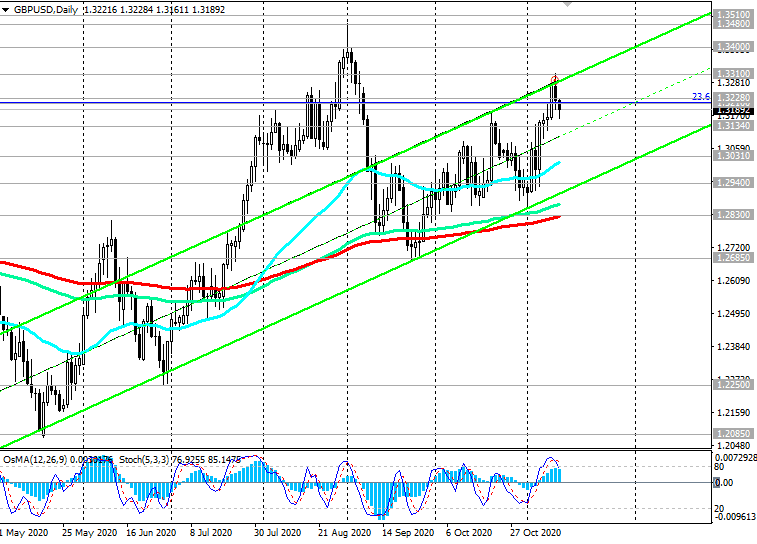Open the dropdown arrow beside GBPUSD,Daily

tap(5, 10)
